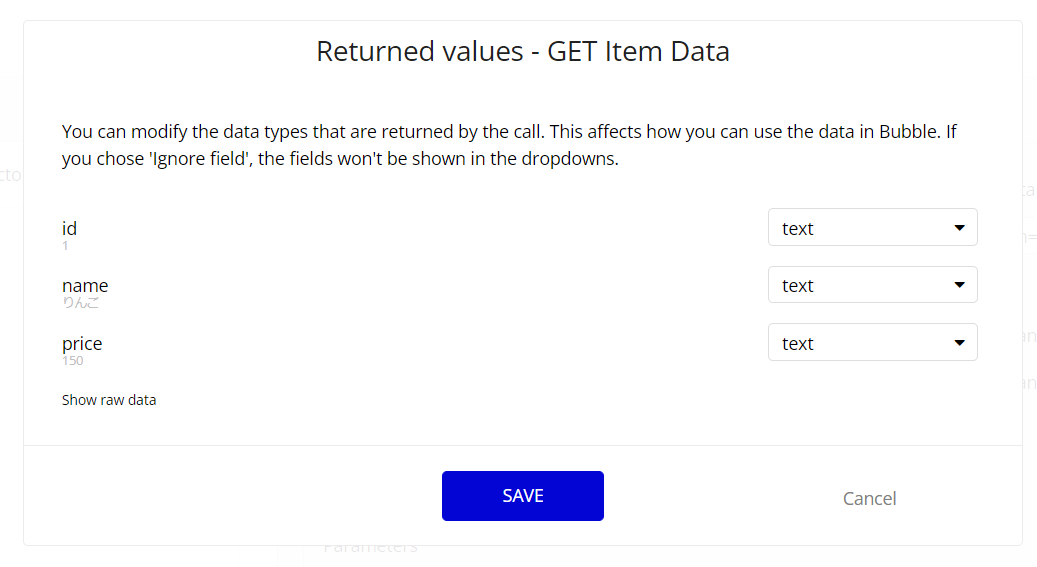The image size is (1037, 567).
Task: Click the arrow icon on id dropdown
Action: [959, 228]
